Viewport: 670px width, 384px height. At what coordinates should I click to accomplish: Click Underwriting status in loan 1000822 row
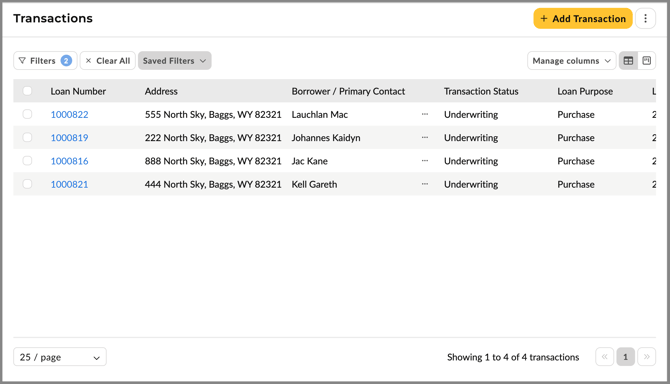471,114
